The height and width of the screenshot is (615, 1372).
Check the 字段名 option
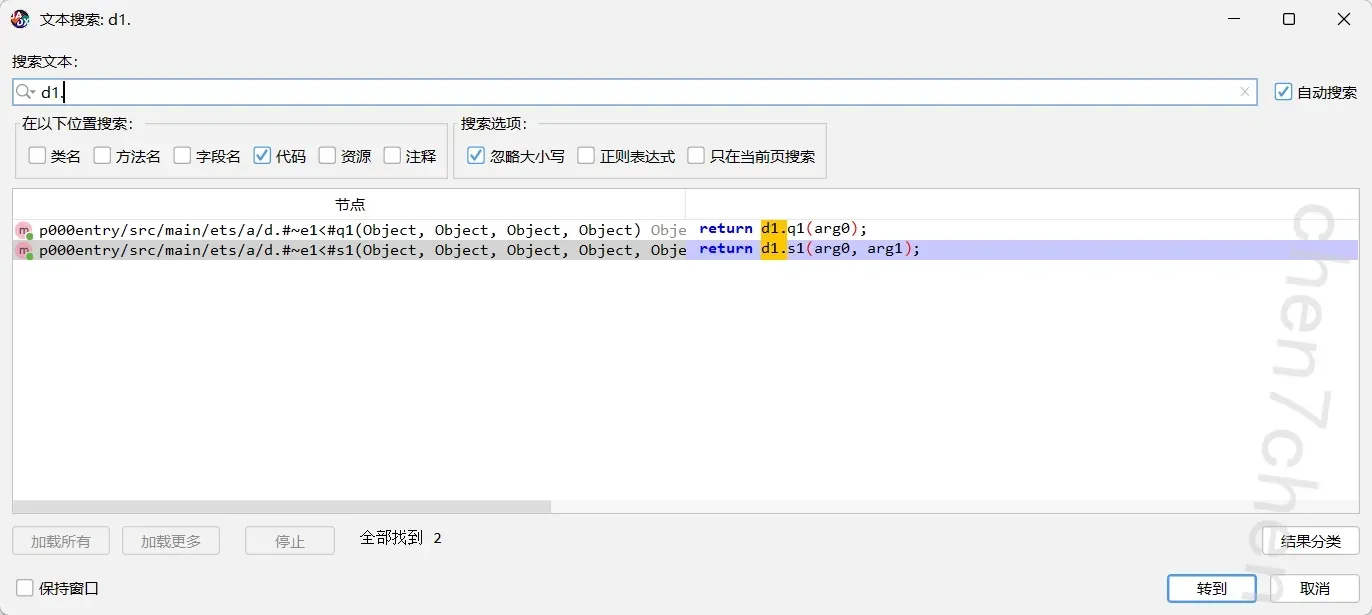tap(182, 156)
